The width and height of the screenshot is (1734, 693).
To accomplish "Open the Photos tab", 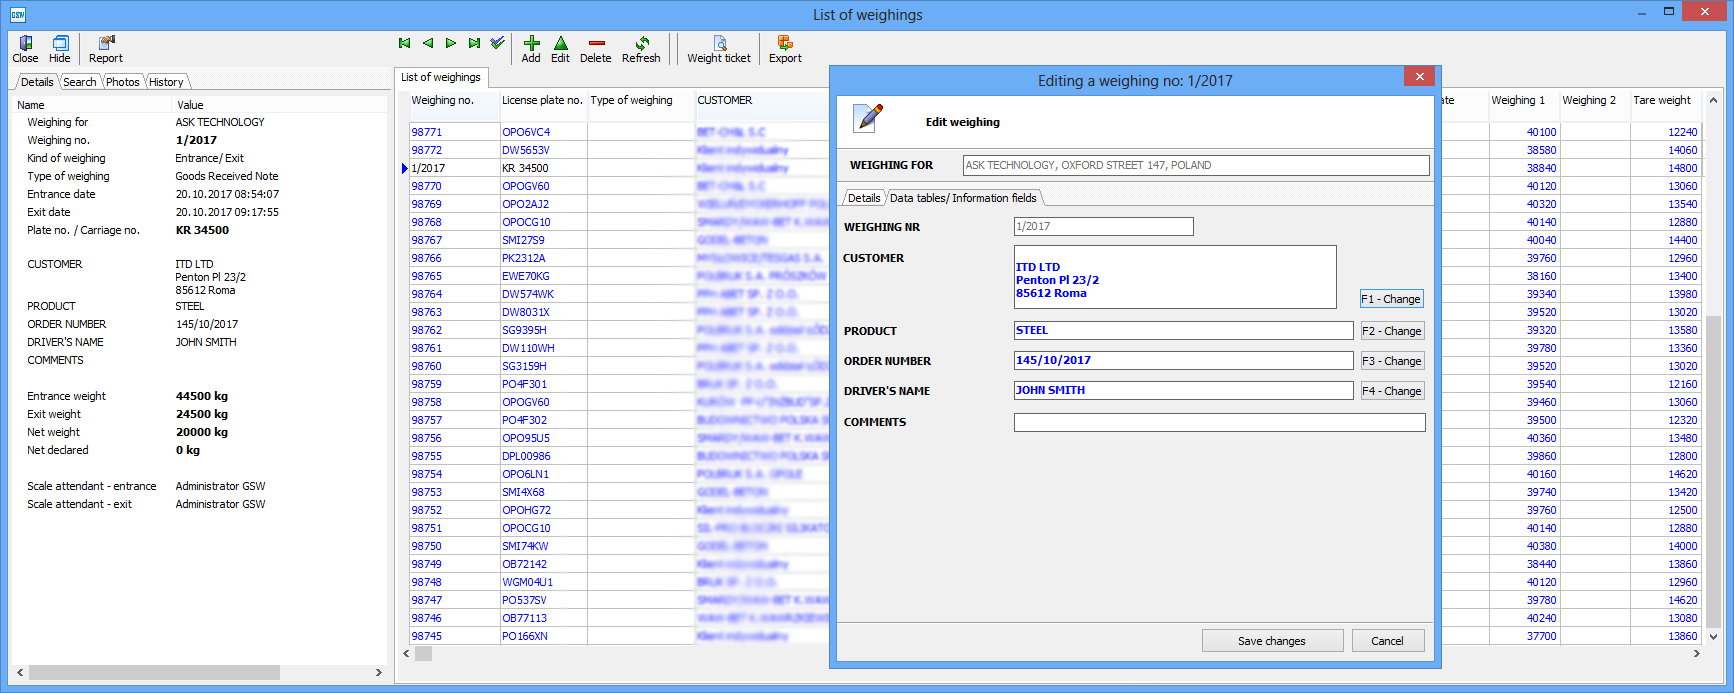I will 123,82.
